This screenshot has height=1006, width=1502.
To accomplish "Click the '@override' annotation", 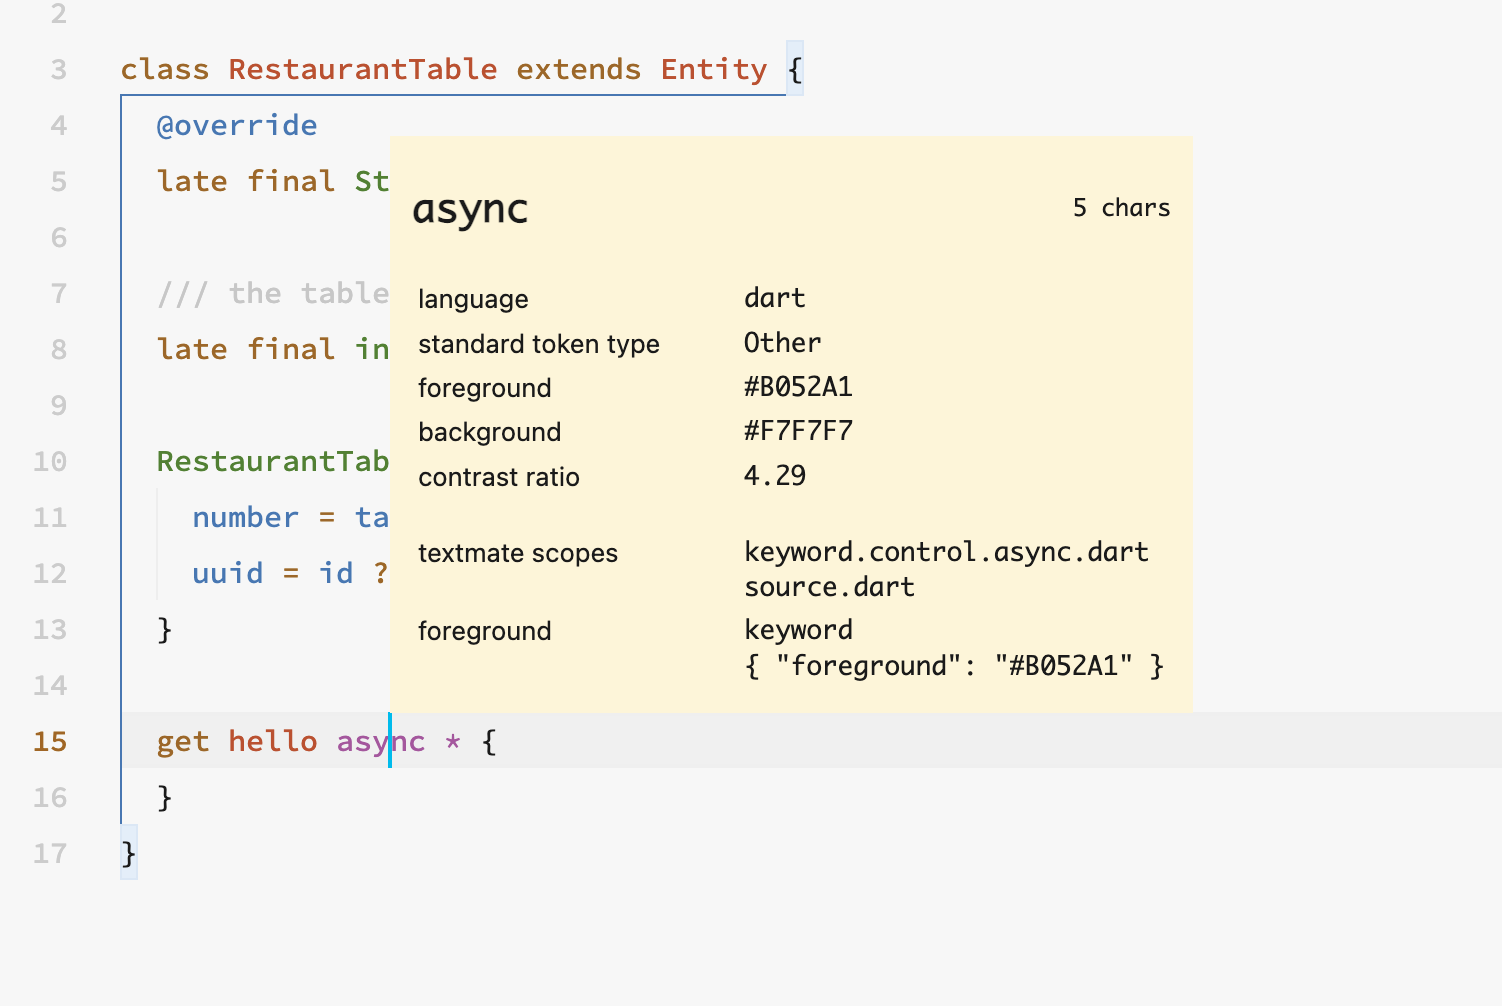I will [237, 125].
